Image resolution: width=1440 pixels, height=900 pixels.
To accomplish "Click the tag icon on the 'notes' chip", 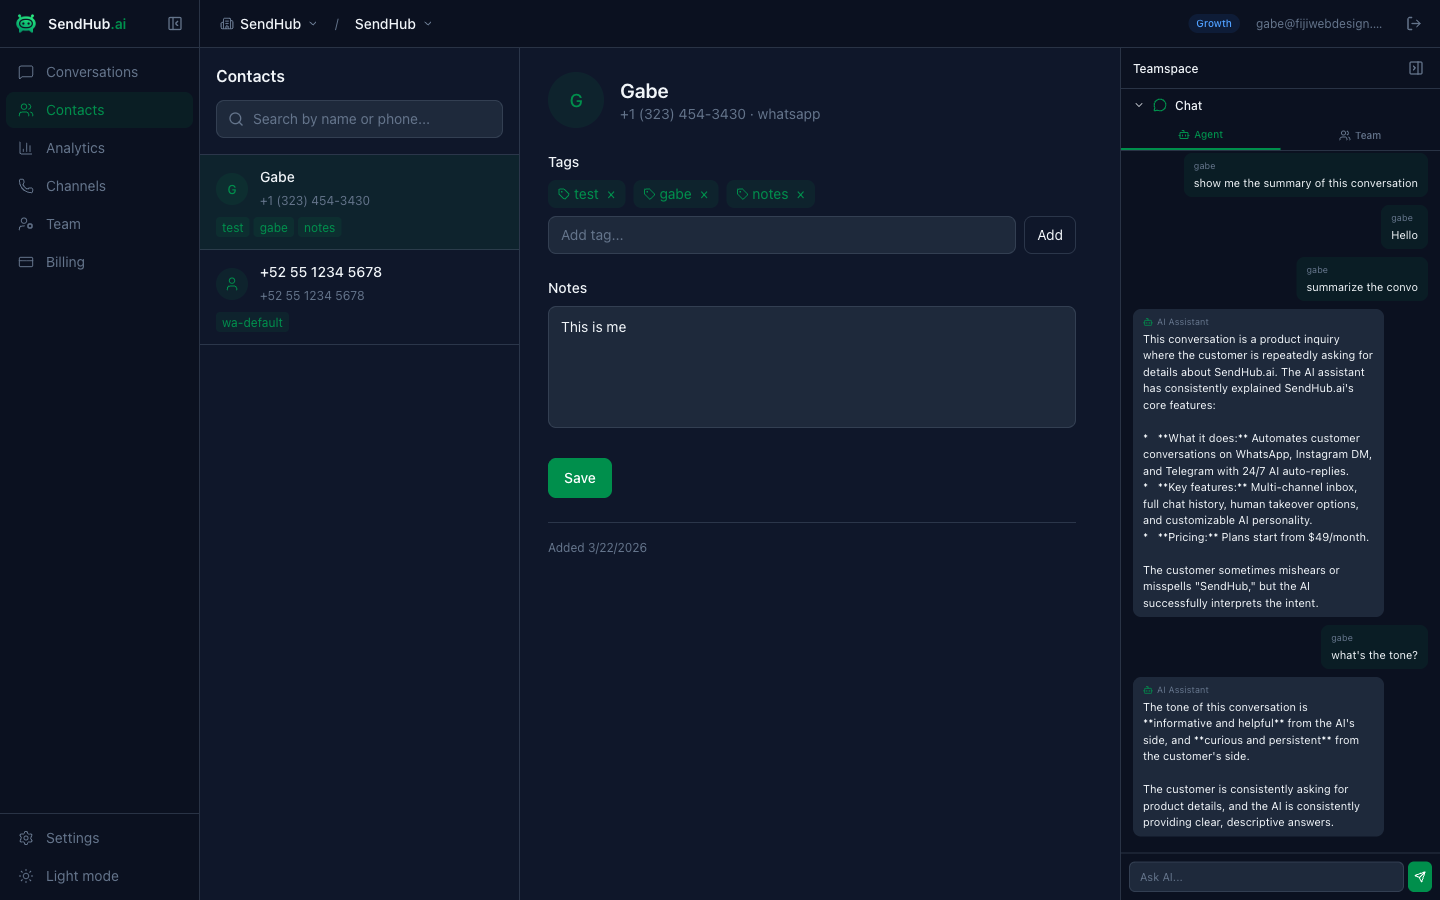I will point(742,194).
